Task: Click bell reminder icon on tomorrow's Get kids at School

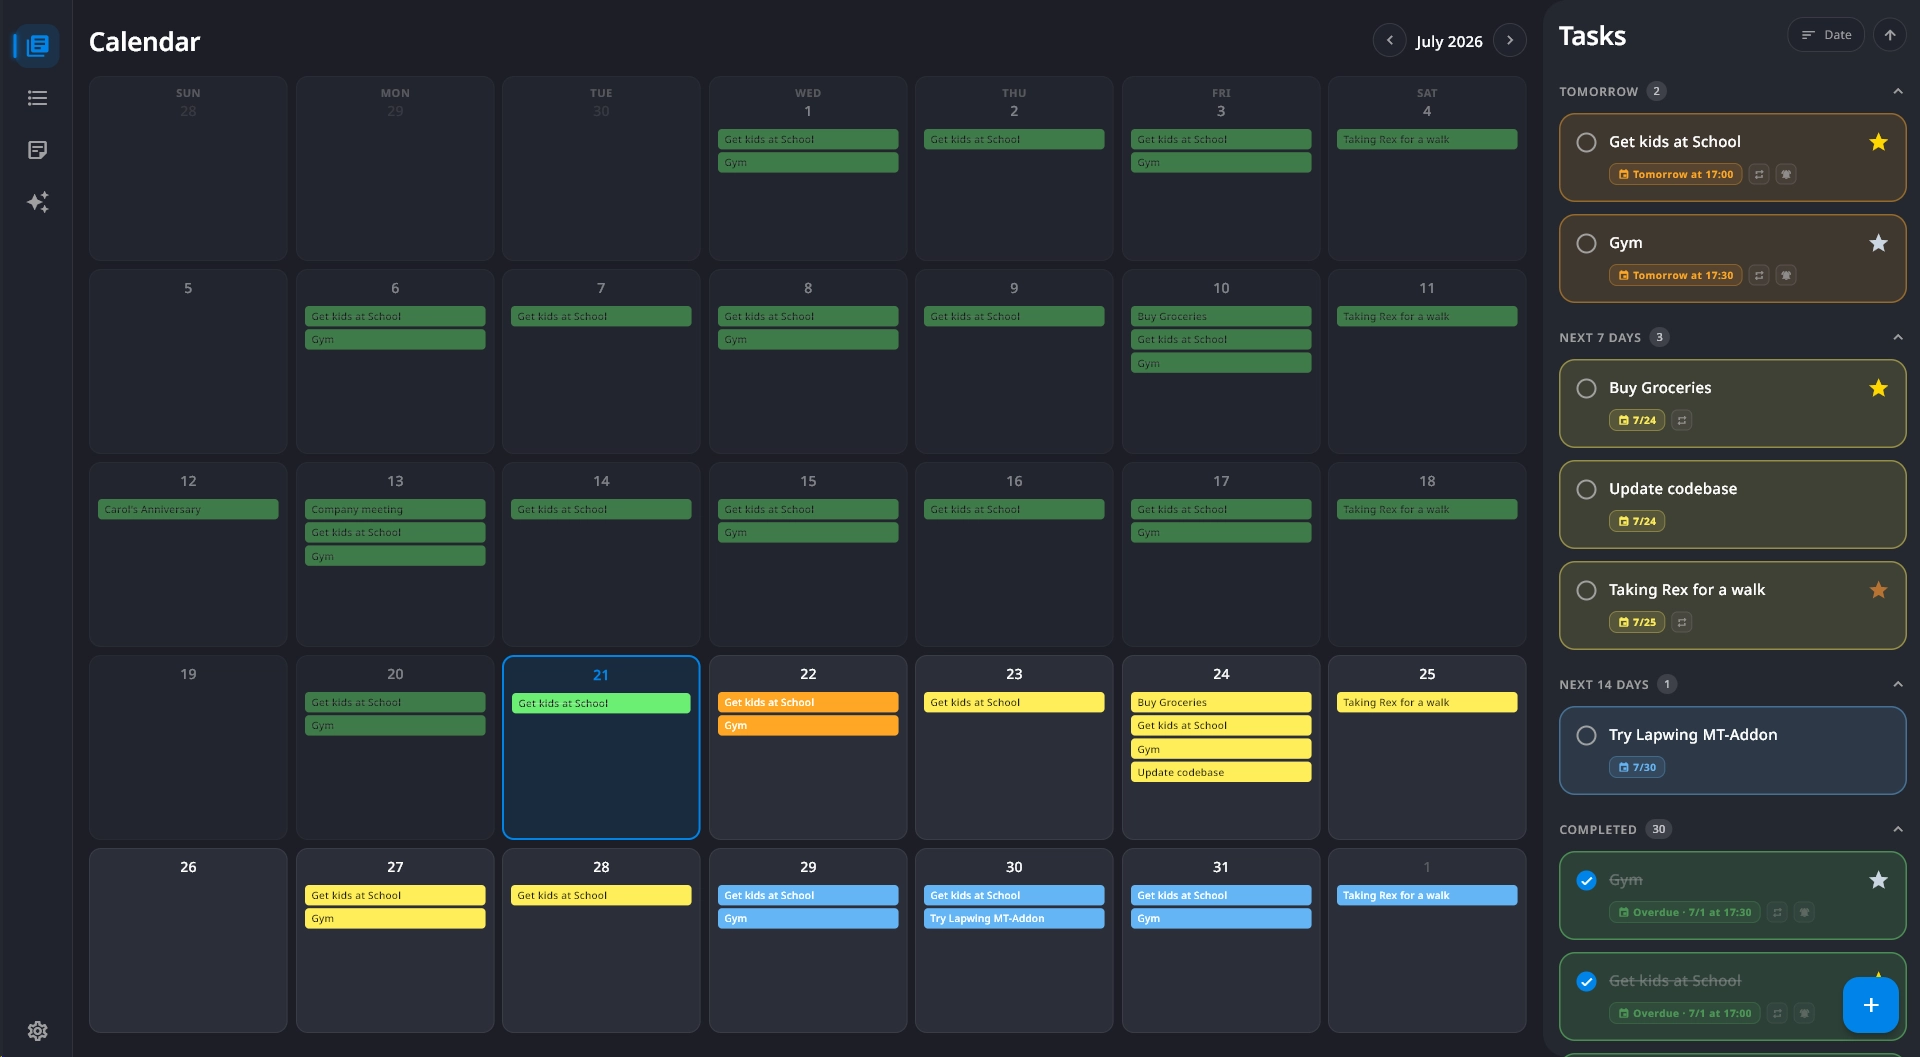Action: point(1786,174)
